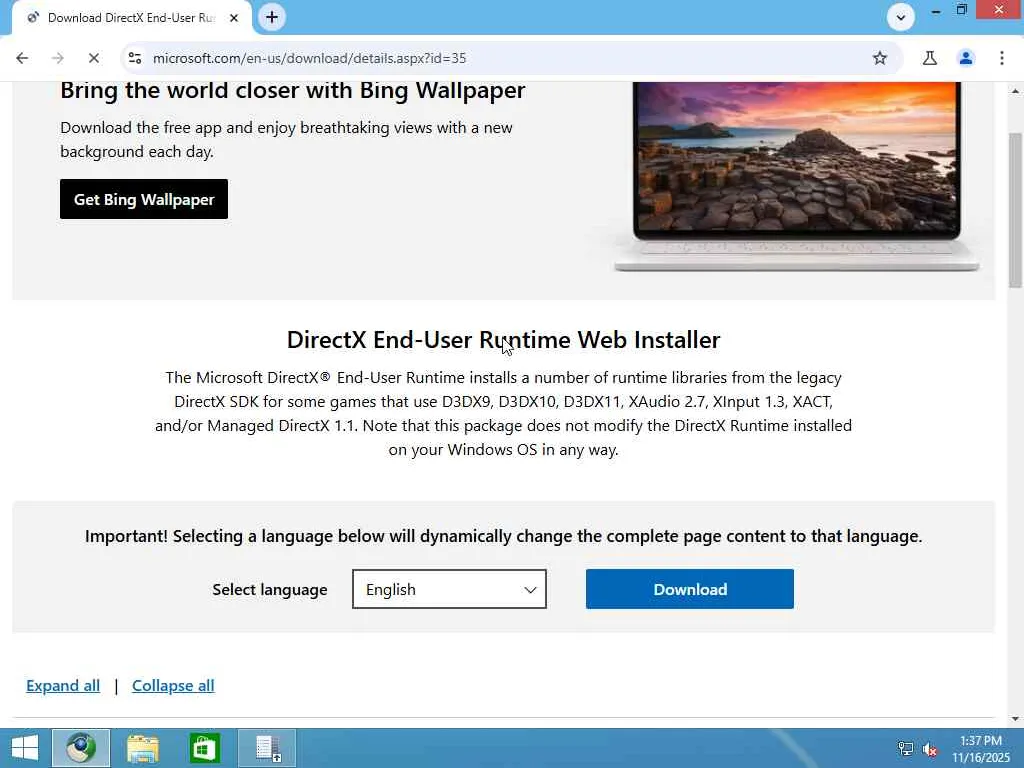The width and height of the screenshot is (1024, 768).
Task: Click the DirectX End-User Runtime Web Installer heading
Action: pyautogui.click(x=504, y=340)
